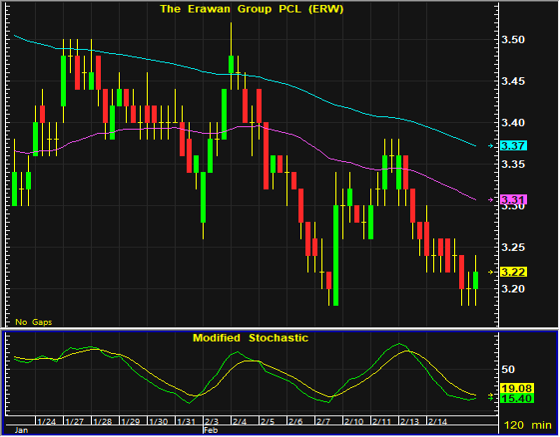This screenshot has width=560, height=437.
Task: Click the magenta 3.31 moving average label
Action: pyautogui.click(x=513, y=200)
